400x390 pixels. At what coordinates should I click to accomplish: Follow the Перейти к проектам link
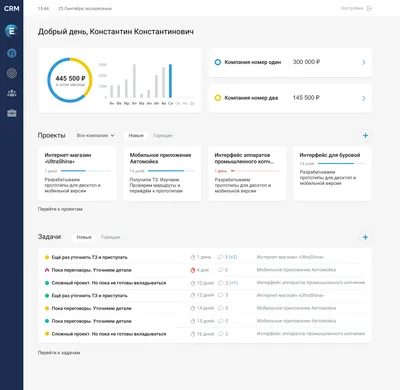coord(60,209)
